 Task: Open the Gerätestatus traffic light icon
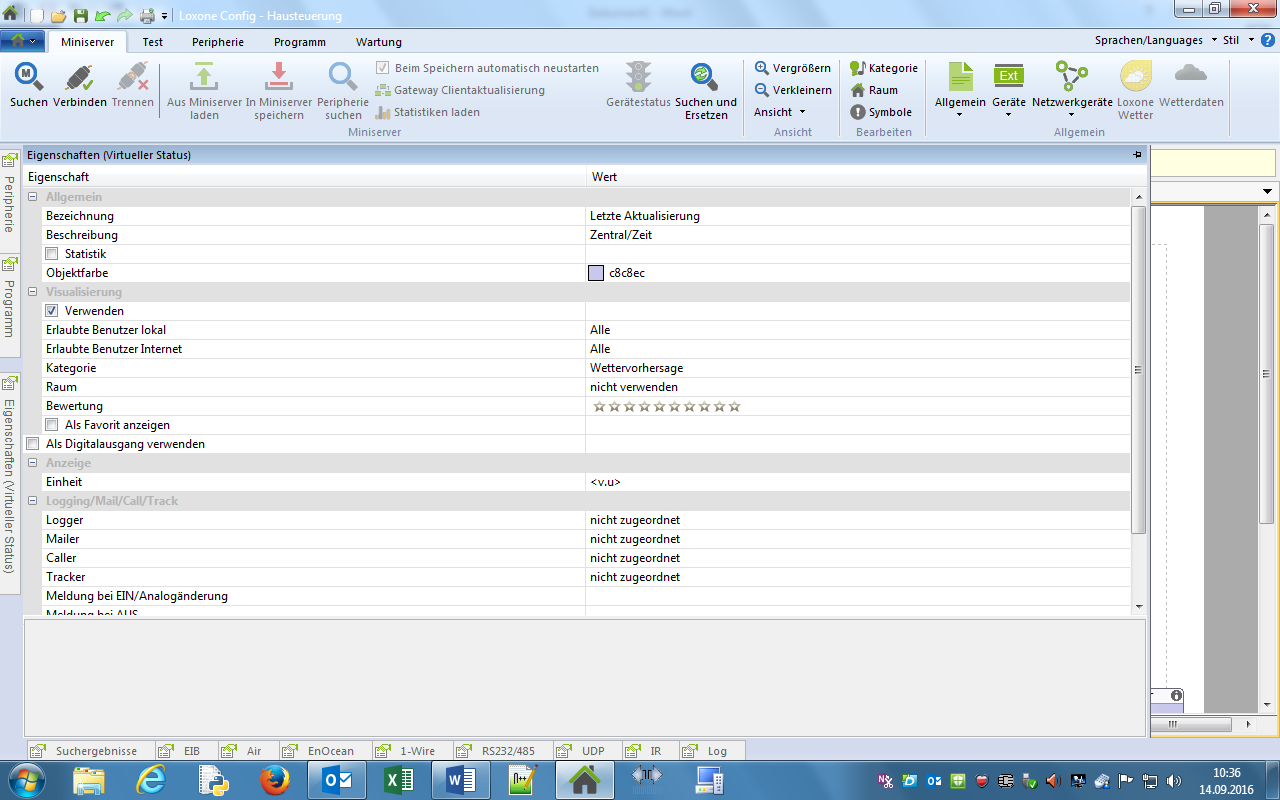pos(638,77)
